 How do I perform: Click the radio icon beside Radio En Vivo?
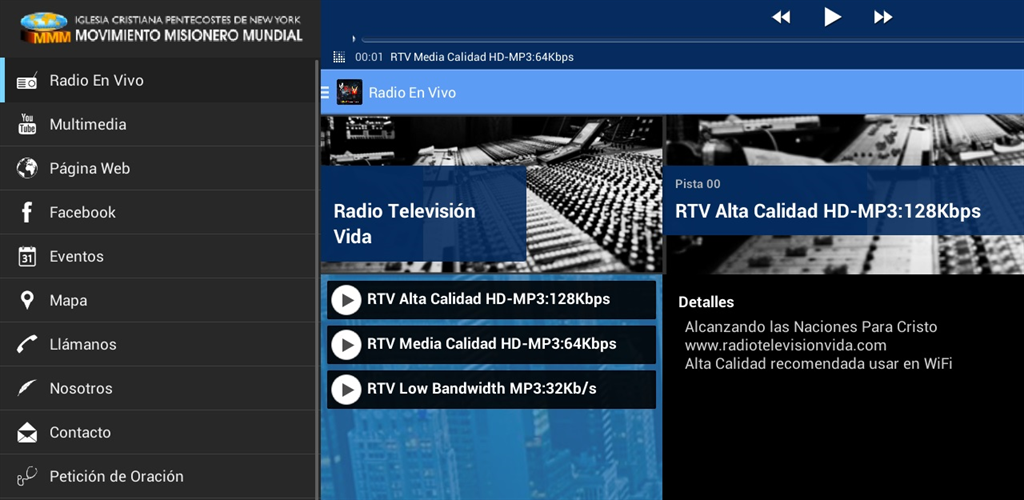click(27, 81)
